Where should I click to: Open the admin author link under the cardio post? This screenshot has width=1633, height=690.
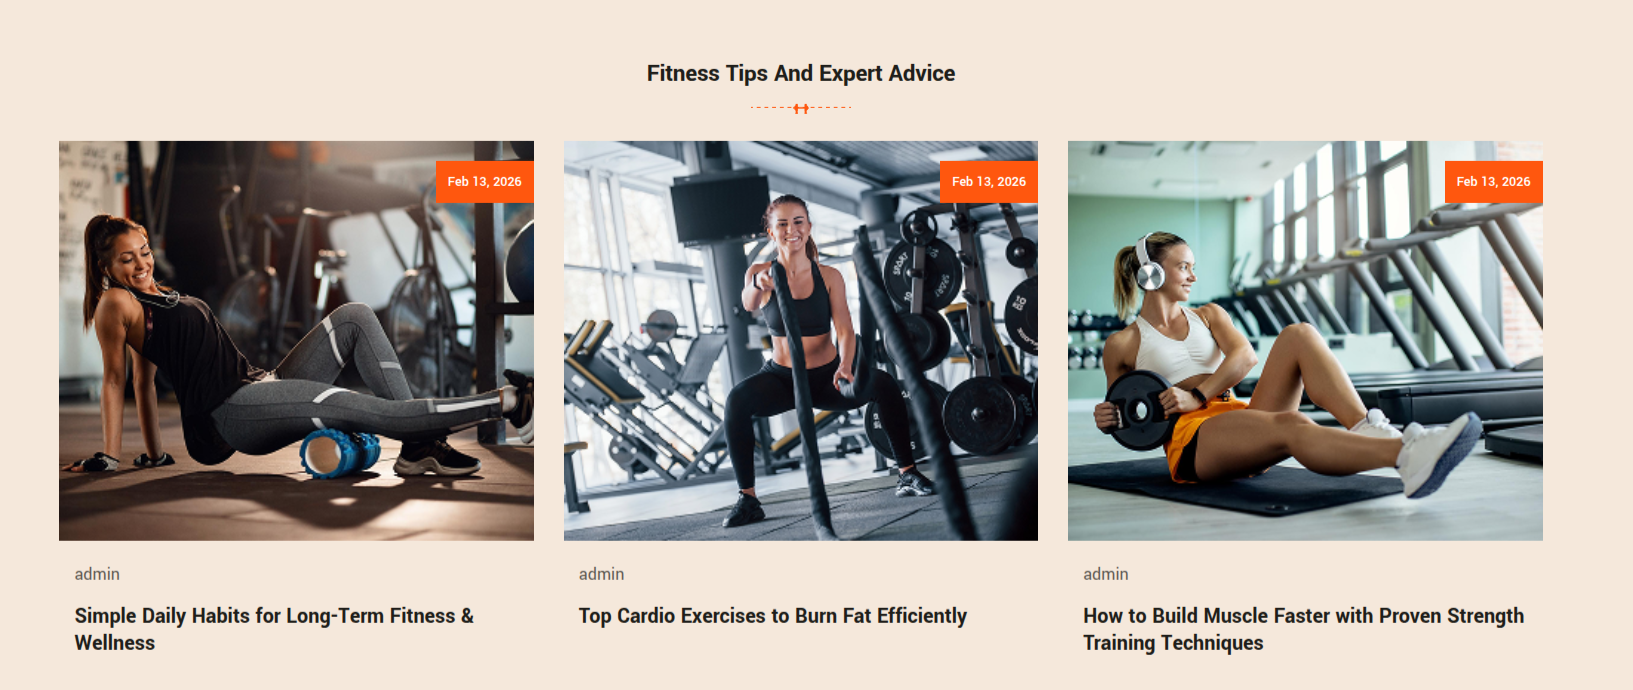click(x=601, y=574)
